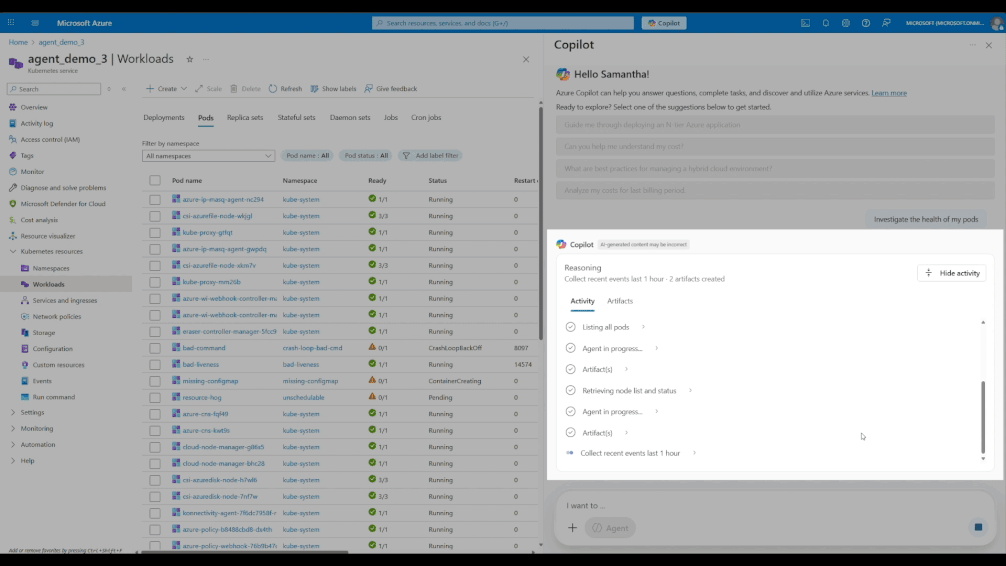Image resolution: width=1006 pixels, height=566 pixels.
Task: Open Namespaces under Kubernetes resources
Action: (51, 268)
